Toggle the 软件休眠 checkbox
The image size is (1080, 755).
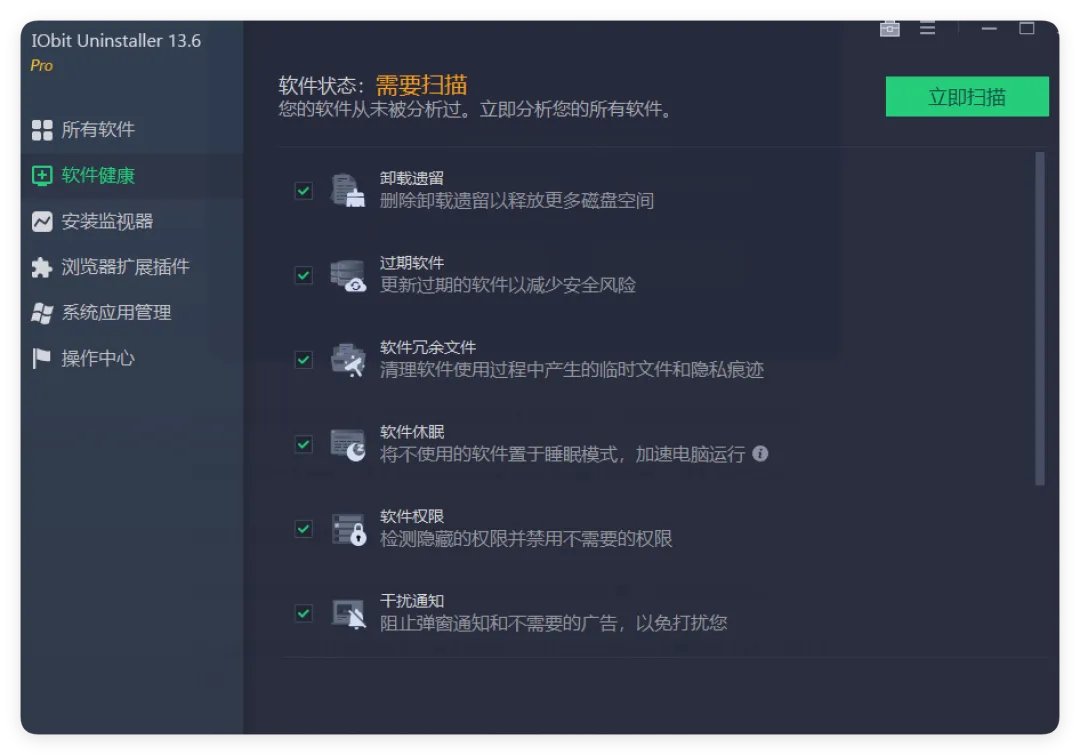click(x=304, y=444)
